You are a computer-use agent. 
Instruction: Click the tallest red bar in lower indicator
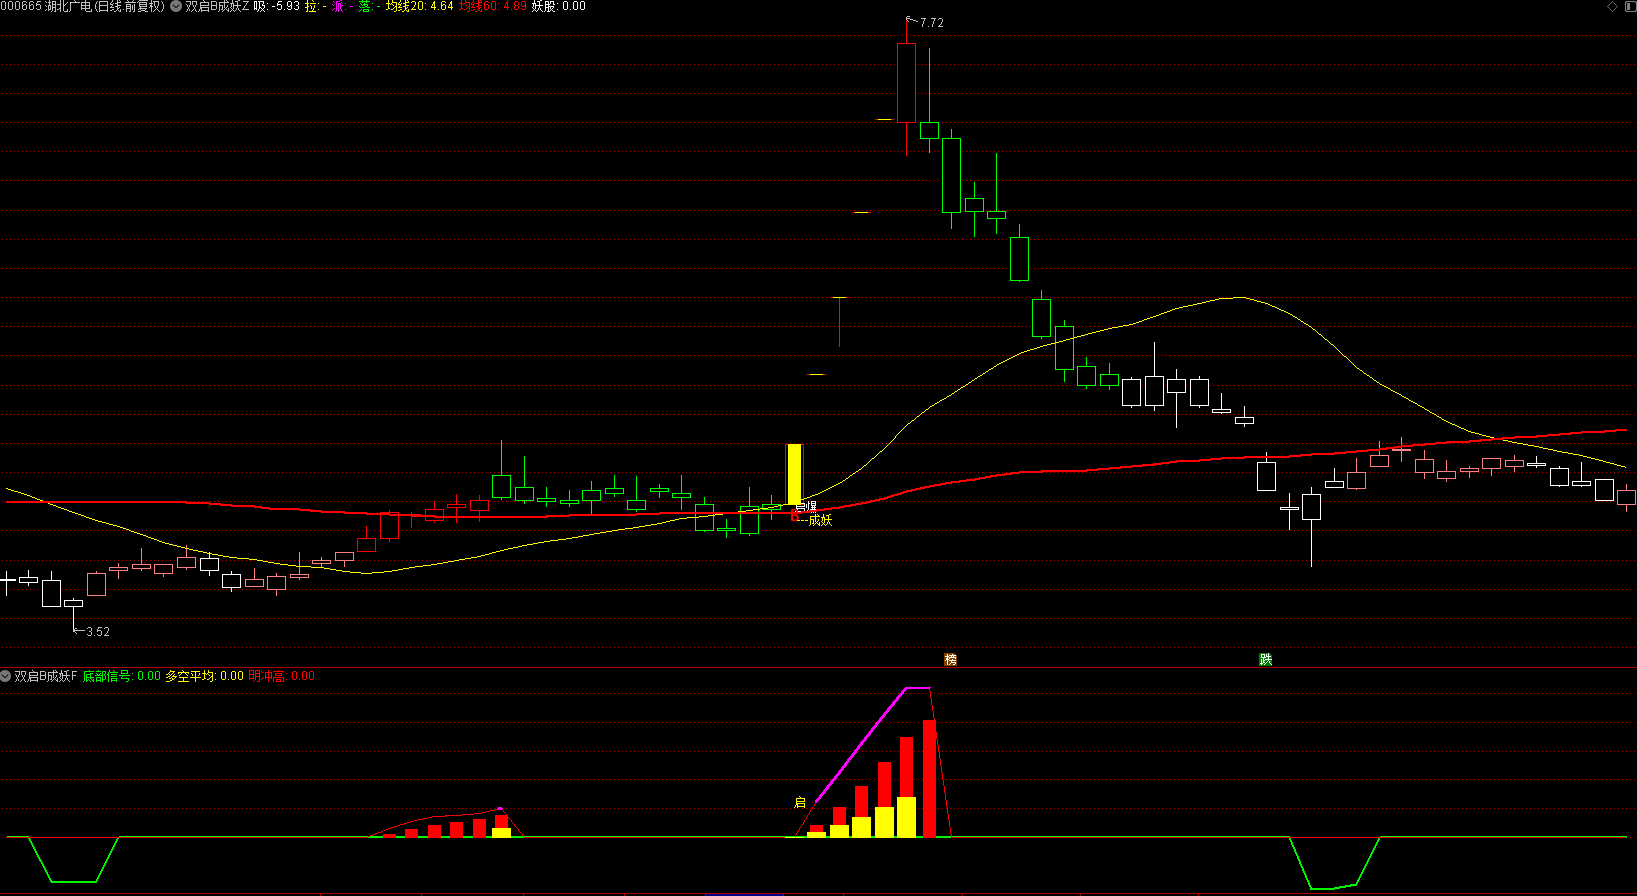[929, 778]
